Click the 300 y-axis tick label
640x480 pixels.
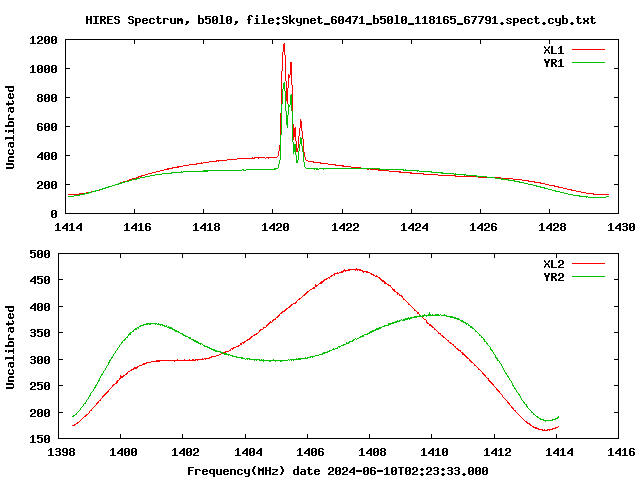pos(40,360)
